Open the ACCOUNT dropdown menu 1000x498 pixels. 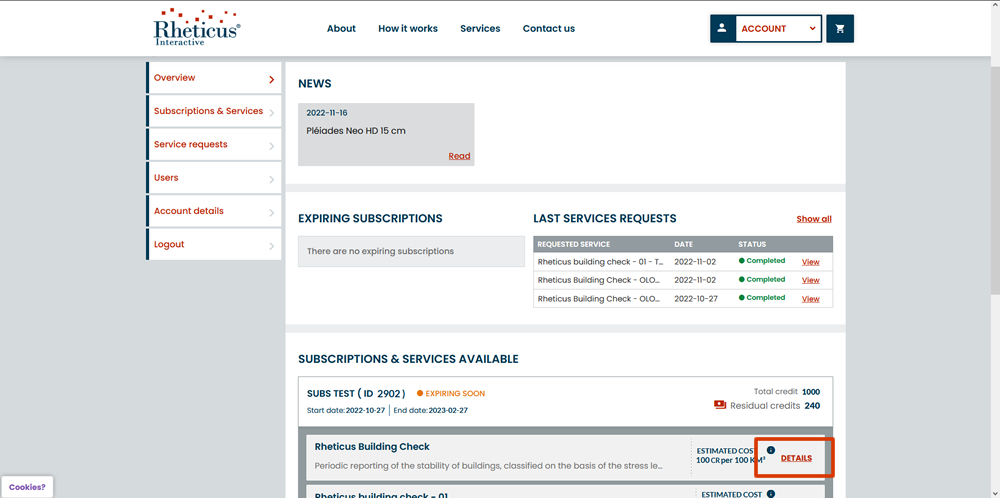(x=778, y=29)
